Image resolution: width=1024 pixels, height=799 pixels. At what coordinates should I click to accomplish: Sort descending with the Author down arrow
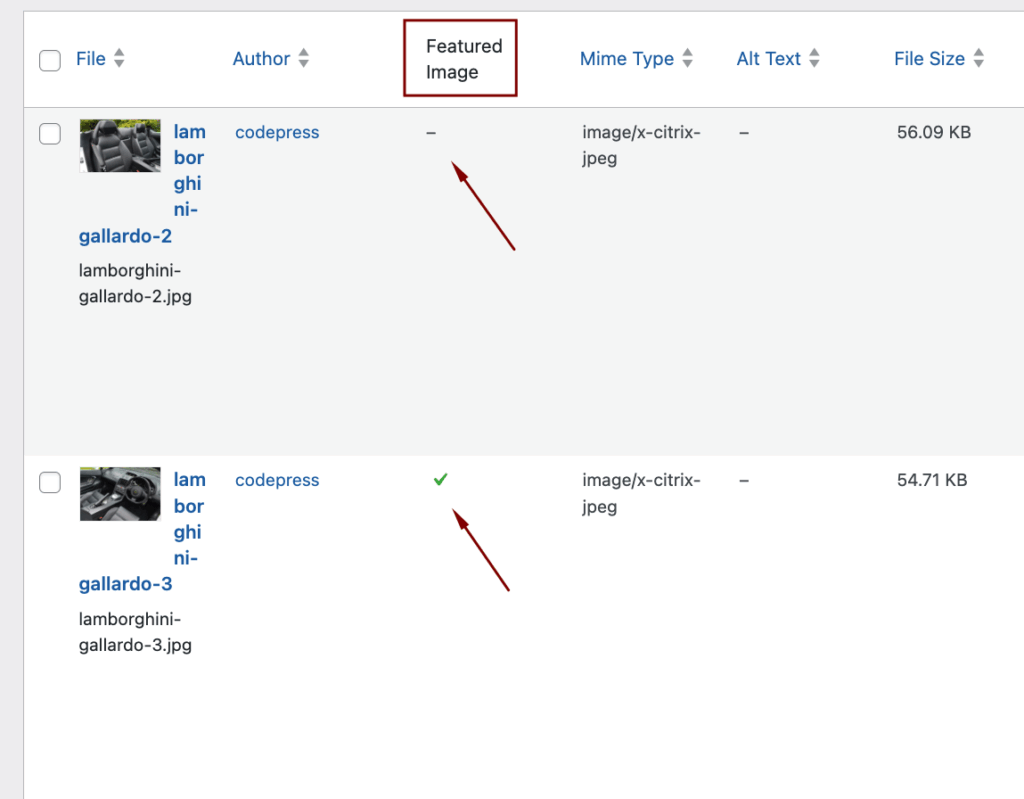pyautogui.click(x=303, y=64)
